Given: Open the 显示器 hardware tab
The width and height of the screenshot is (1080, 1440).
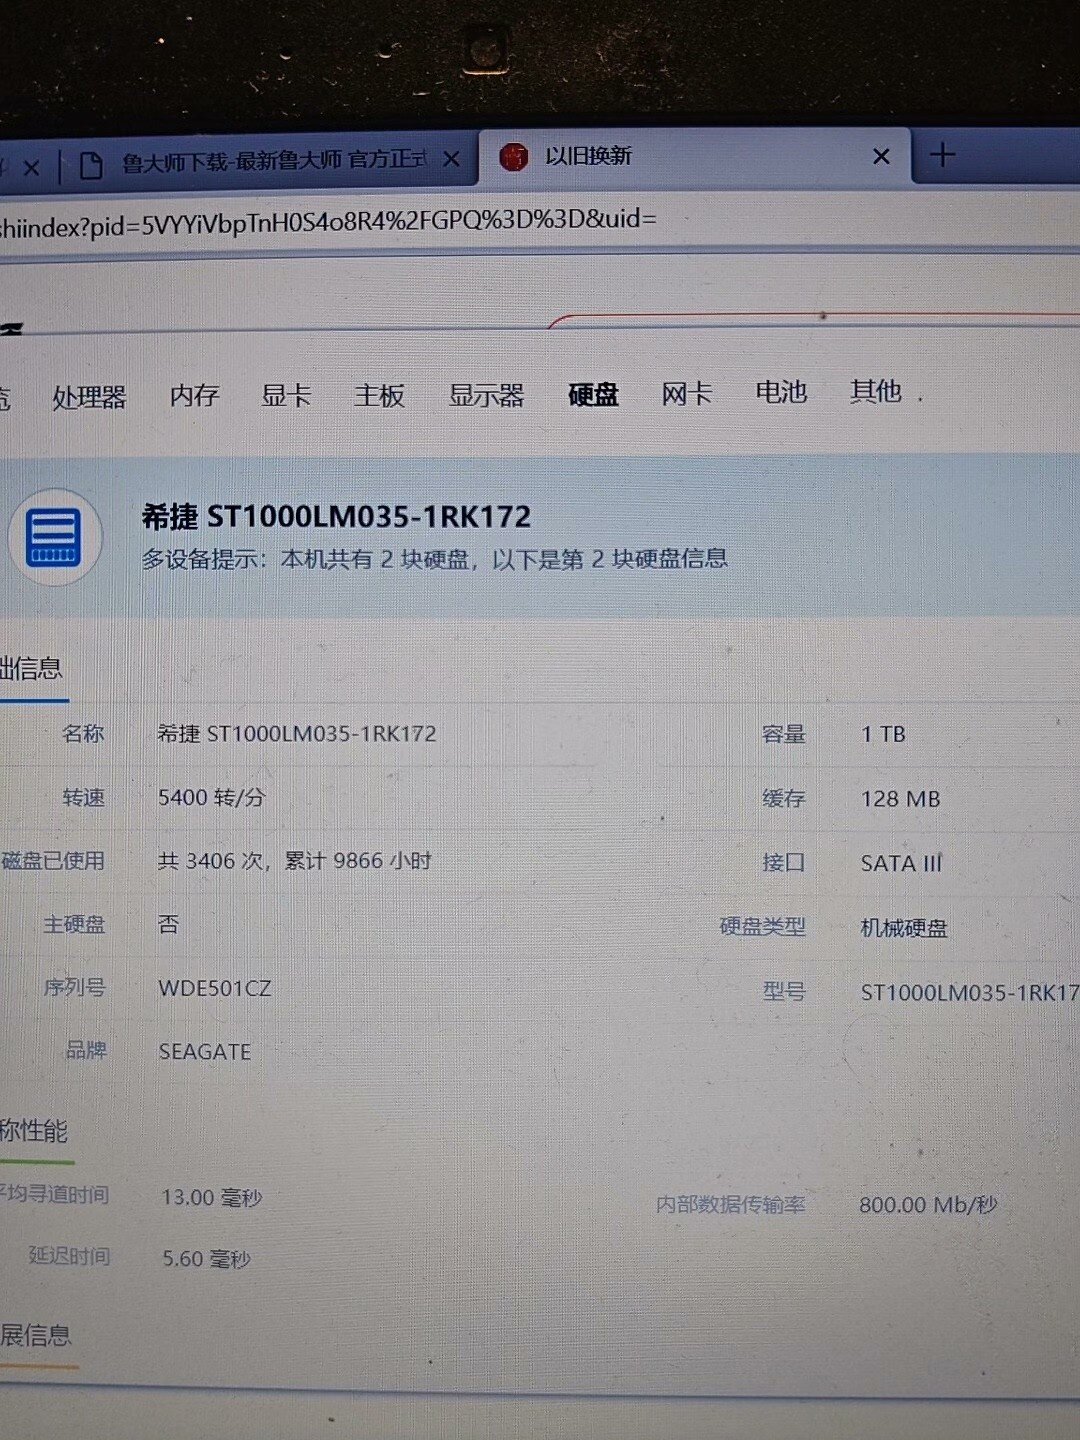Looking at the screenshot, I should (486, 395).
